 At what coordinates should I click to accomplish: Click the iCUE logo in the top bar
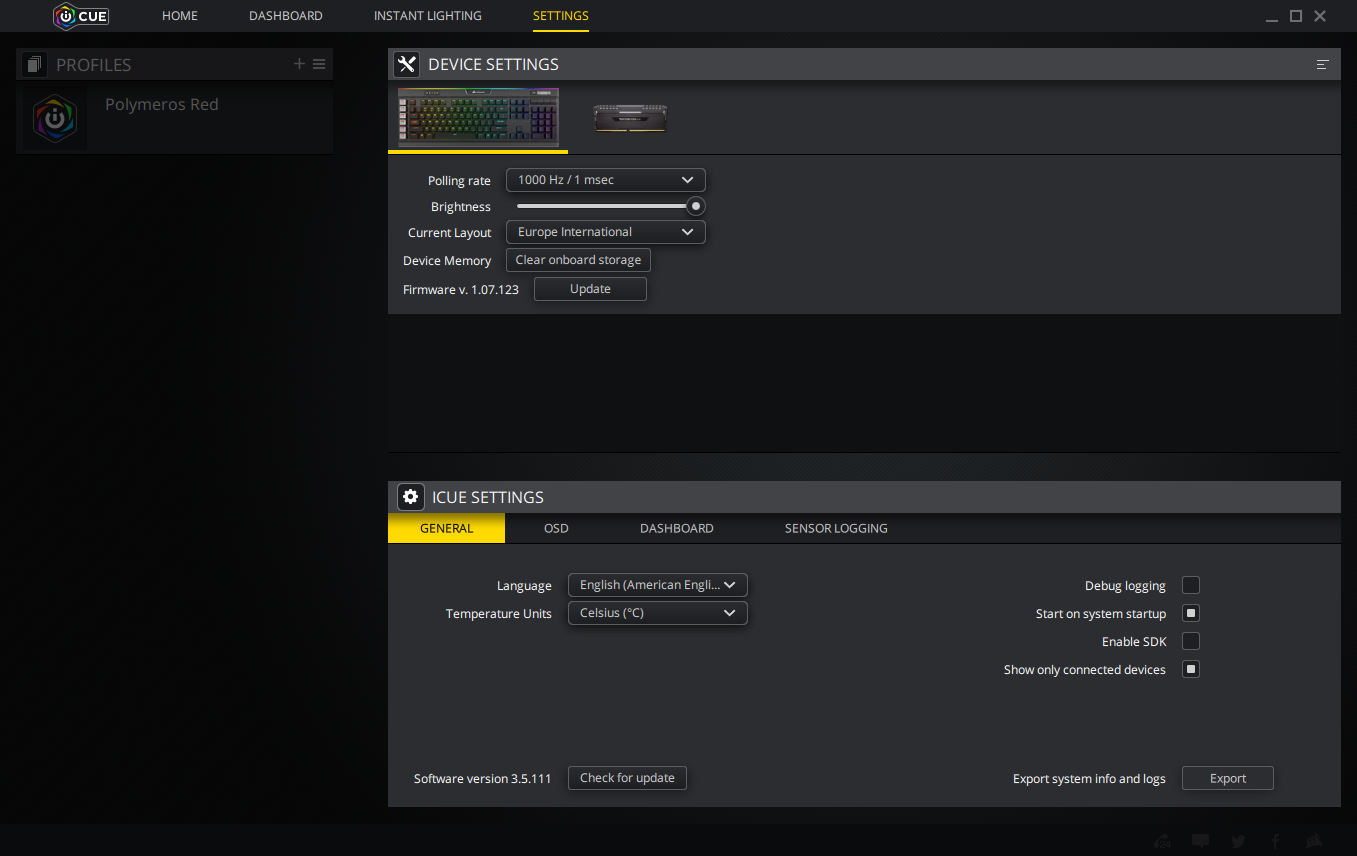81,16
